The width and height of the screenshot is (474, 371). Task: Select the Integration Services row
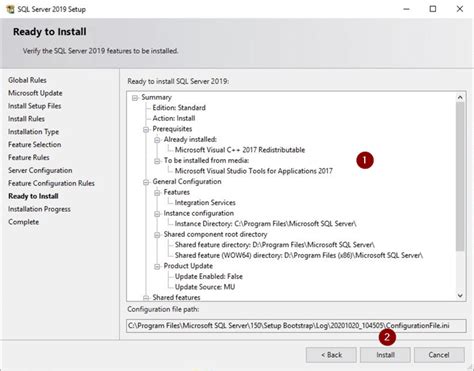205,203
